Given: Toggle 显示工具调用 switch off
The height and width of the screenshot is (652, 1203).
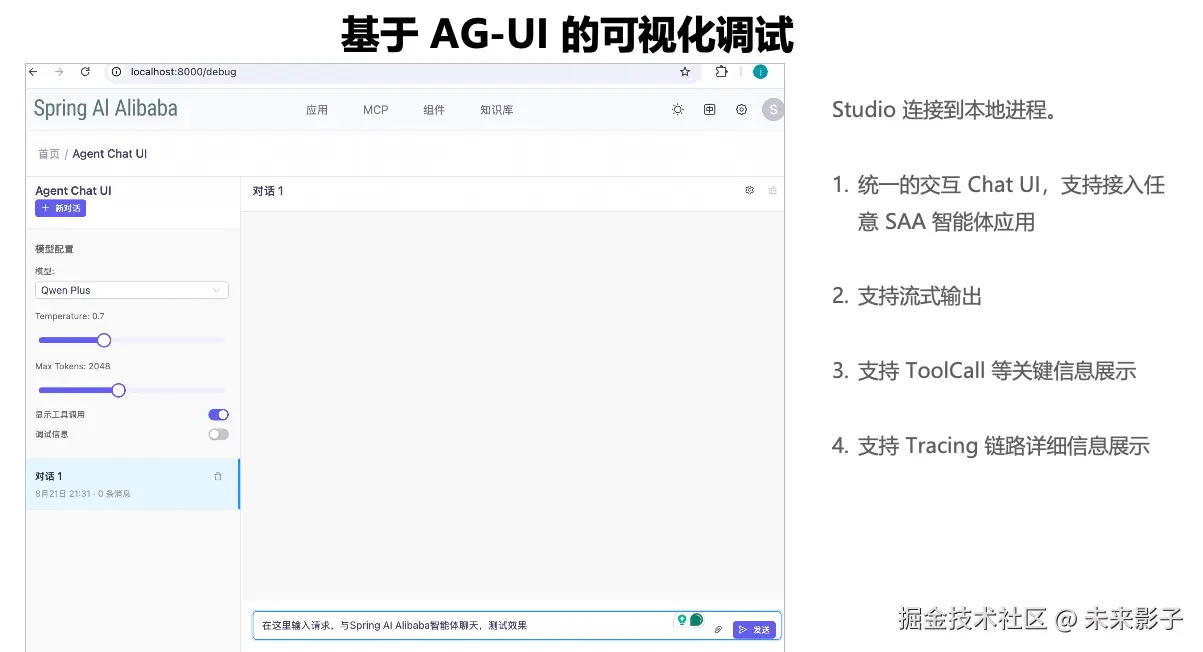Looking at the screenshot, I should [218, 414].
